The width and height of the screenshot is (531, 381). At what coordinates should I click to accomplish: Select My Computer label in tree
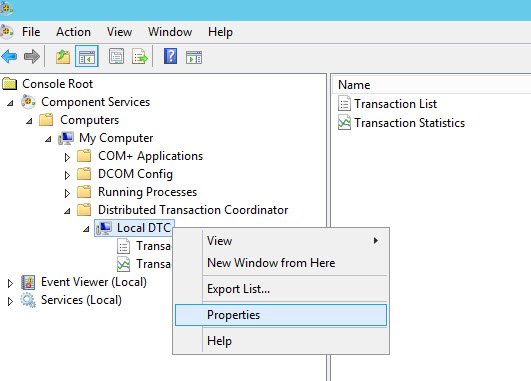[x=116, y=138]
